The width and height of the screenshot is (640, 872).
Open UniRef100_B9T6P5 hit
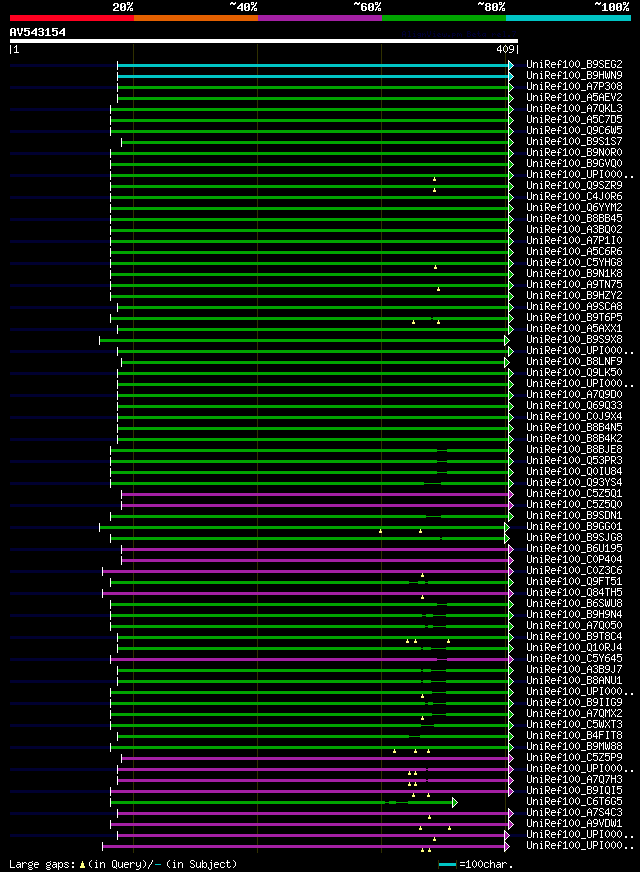pyautogui.click(x=574, y=317)
